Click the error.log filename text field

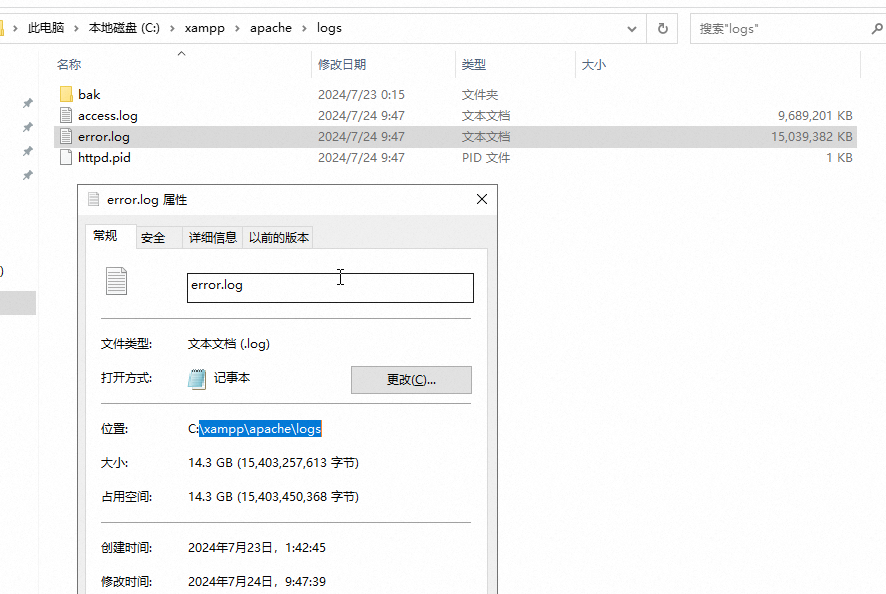[x=330, y=287]
